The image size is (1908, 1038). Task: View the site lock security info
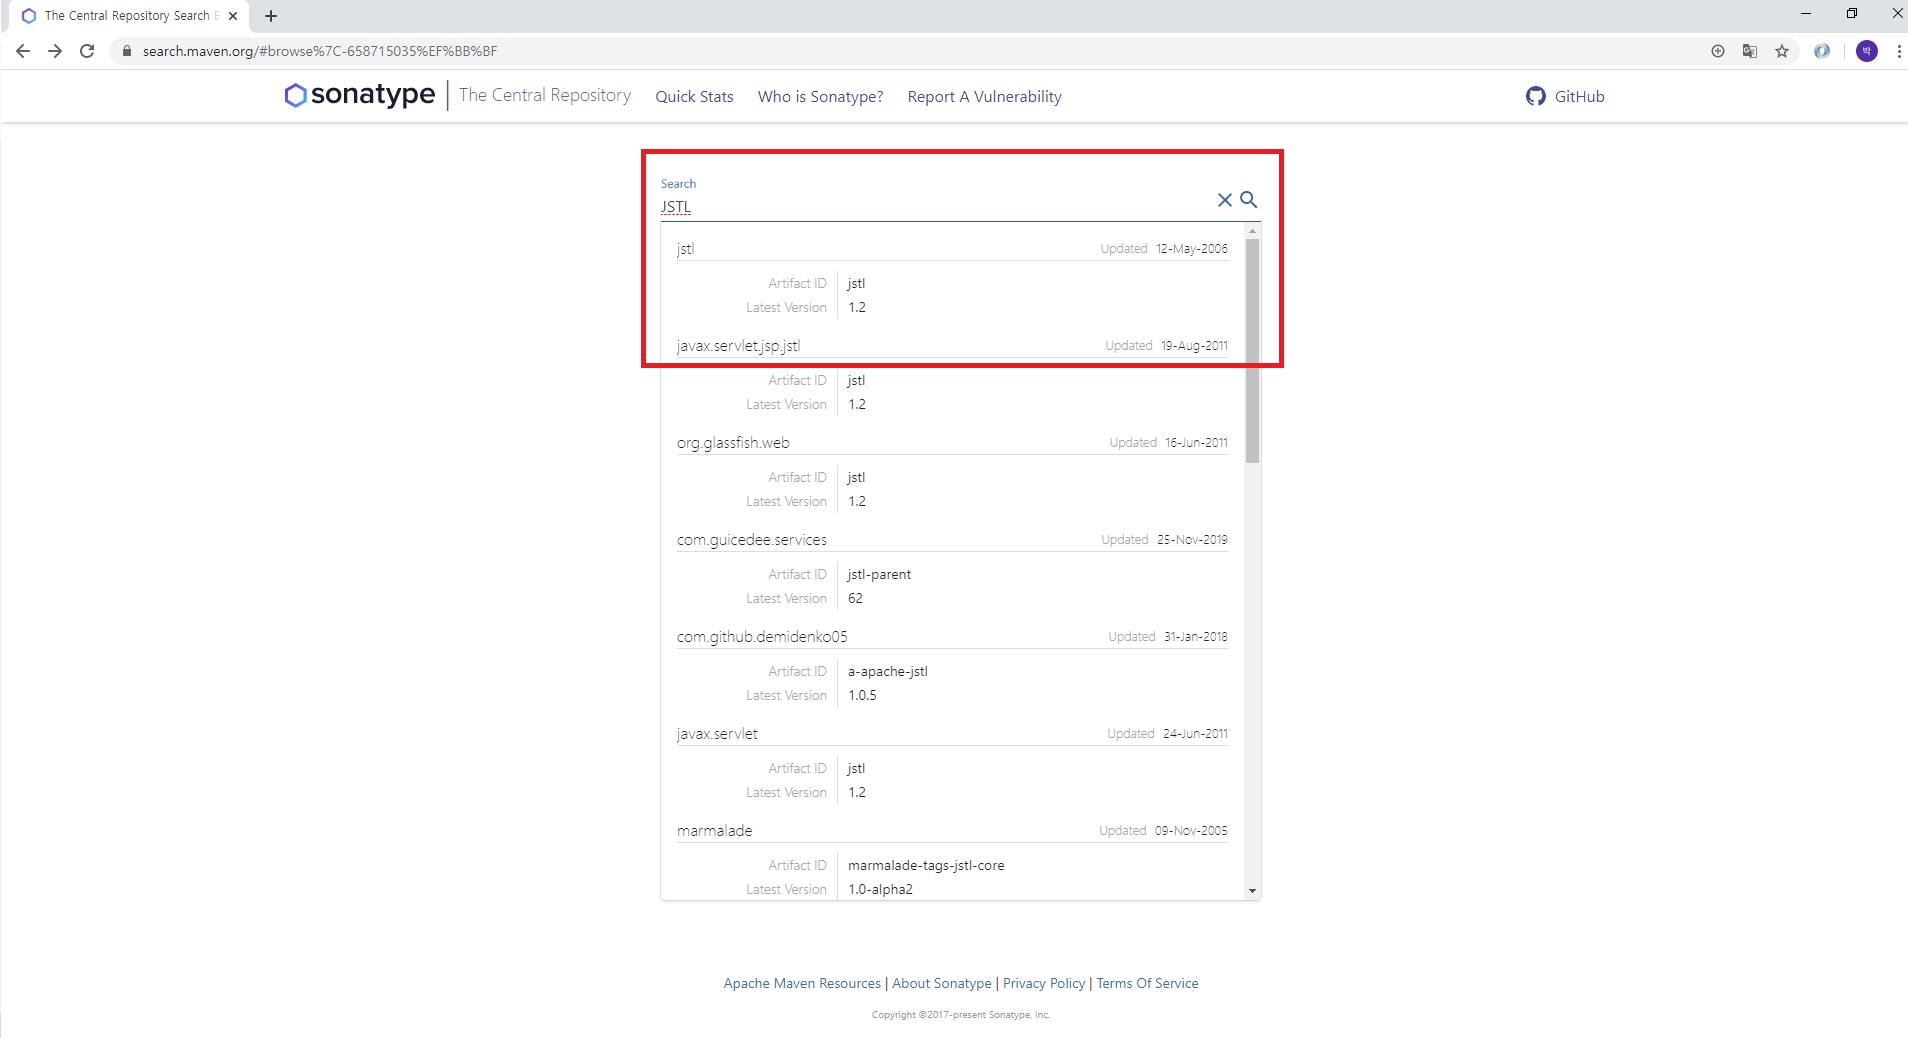tap(126, 51)
